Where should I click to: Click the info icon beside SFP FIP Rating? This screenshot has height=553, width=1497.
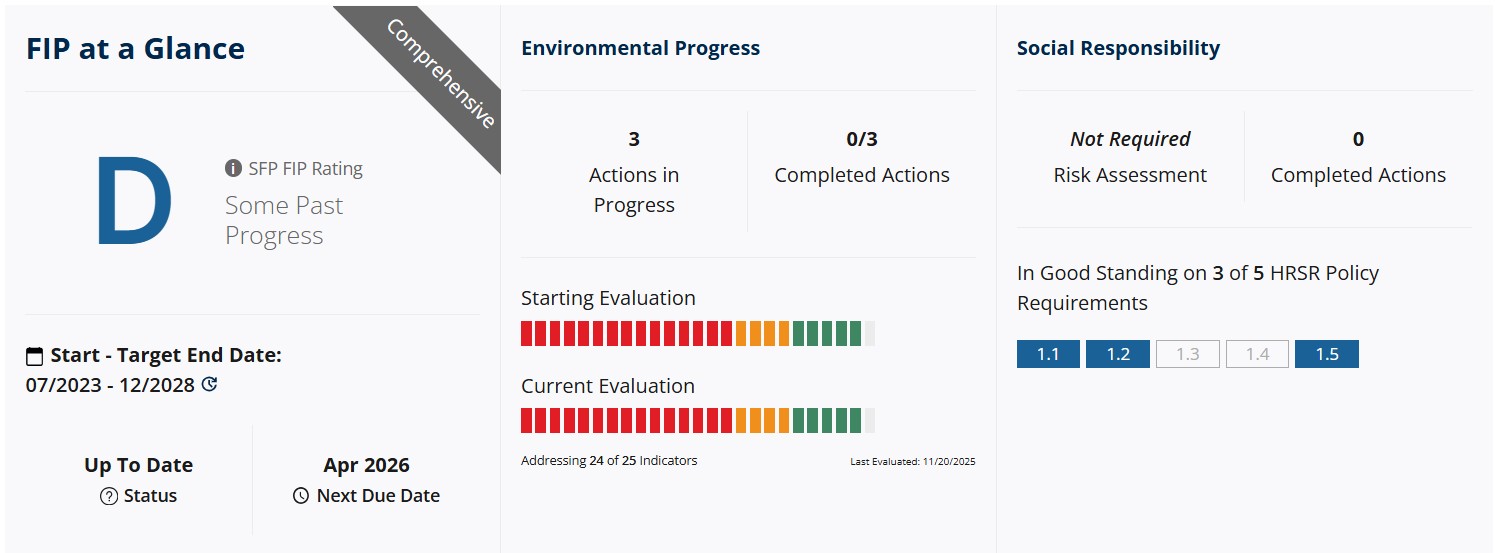click(233, 168)
